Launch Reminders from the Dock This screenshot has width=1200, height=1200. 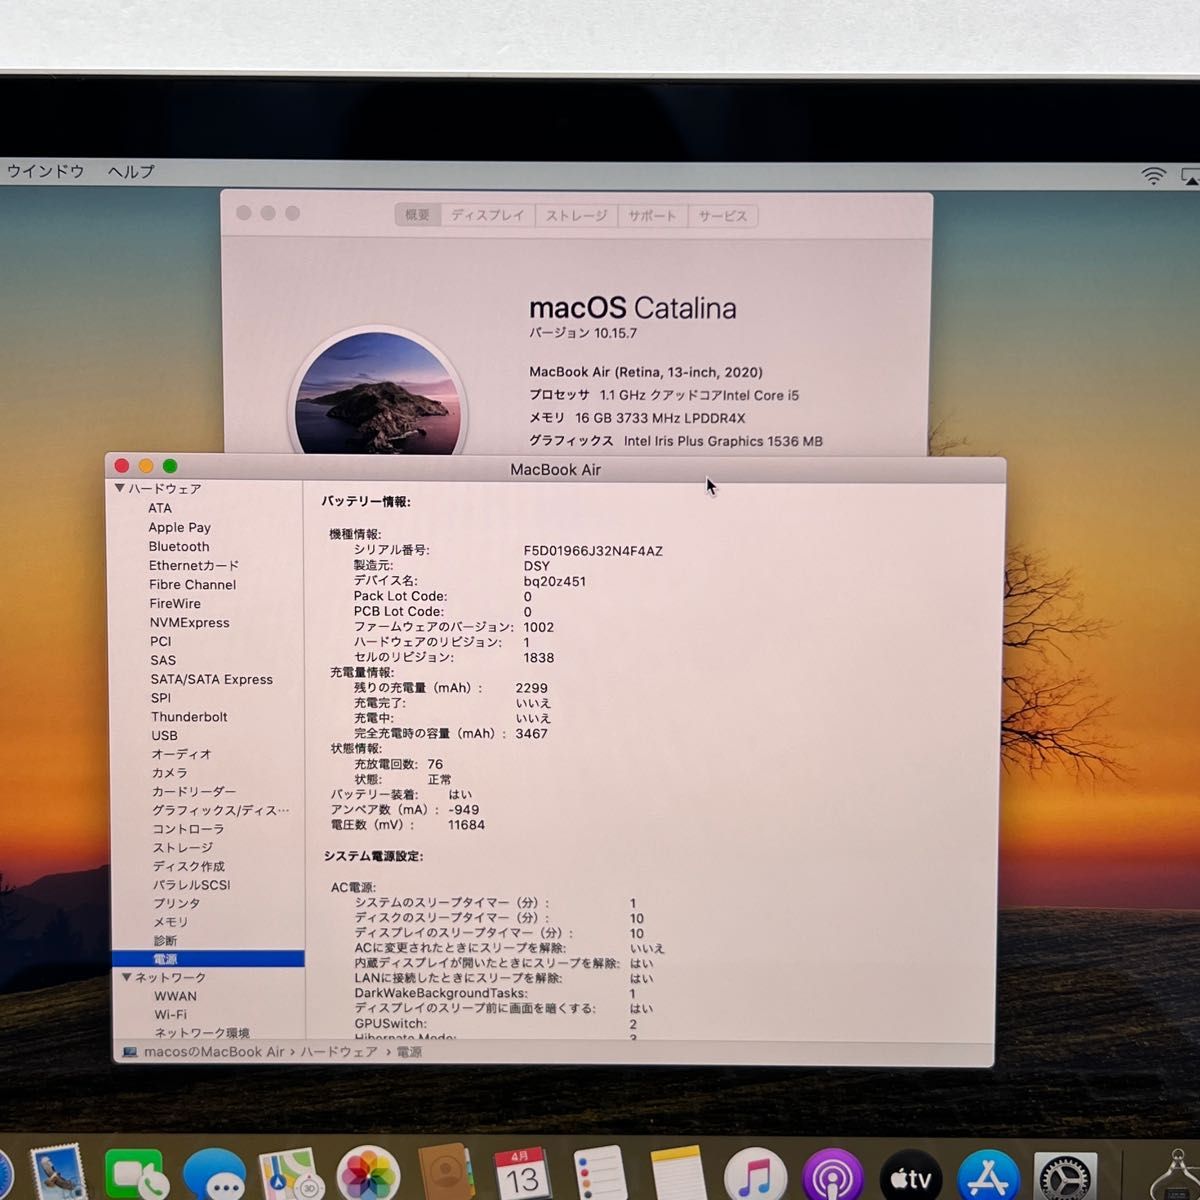pyautogui.click(x=600, y=1174)
